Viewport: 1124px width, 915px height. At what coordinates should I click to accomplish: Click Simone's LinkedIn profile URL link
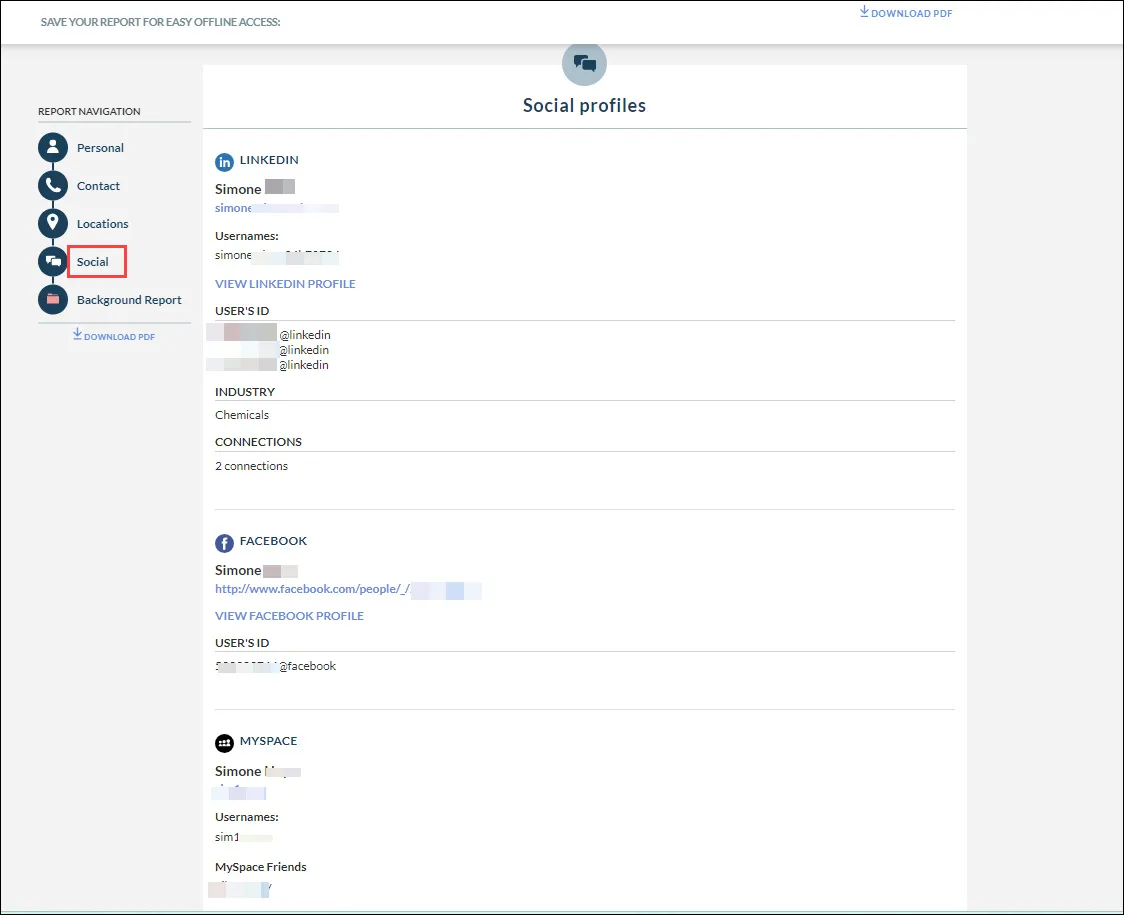(276, 207)
